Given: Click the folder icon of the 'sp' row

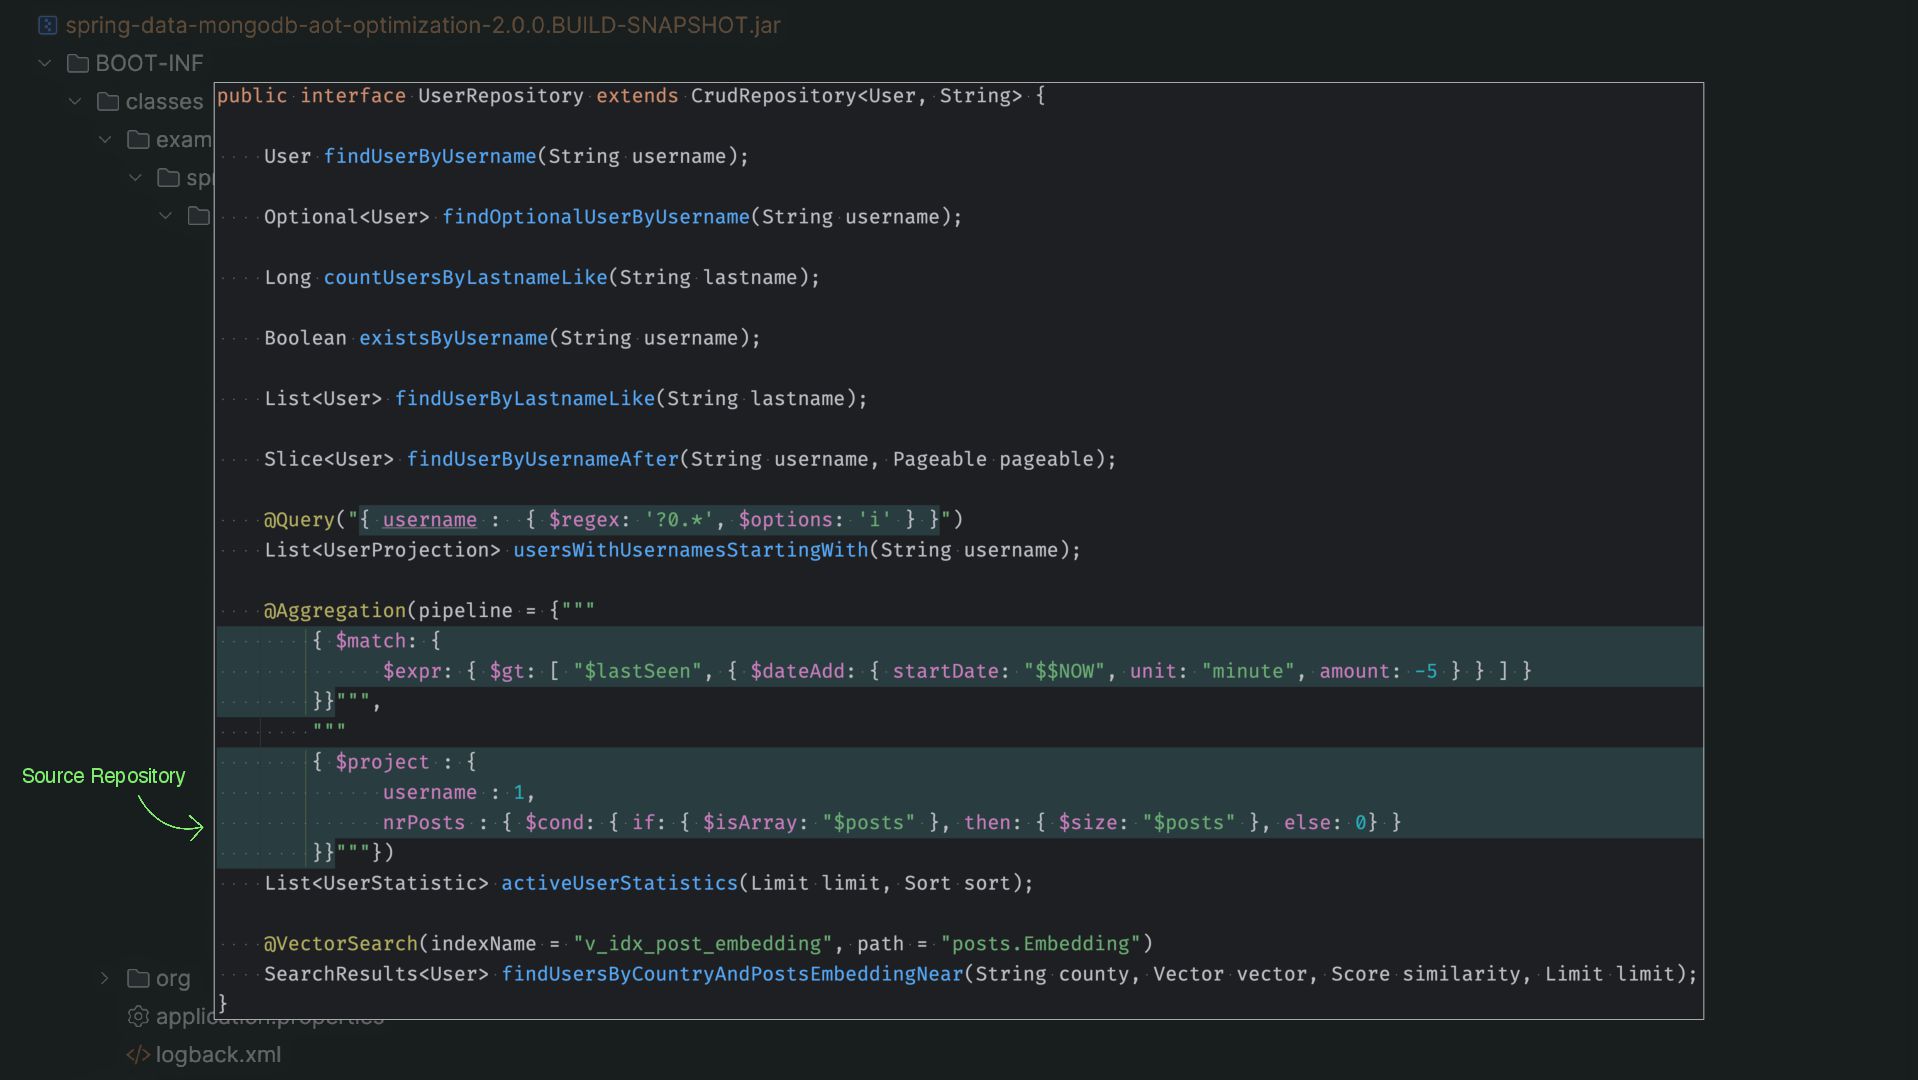Looking at the screenshot, I should (x=168, y=178).
